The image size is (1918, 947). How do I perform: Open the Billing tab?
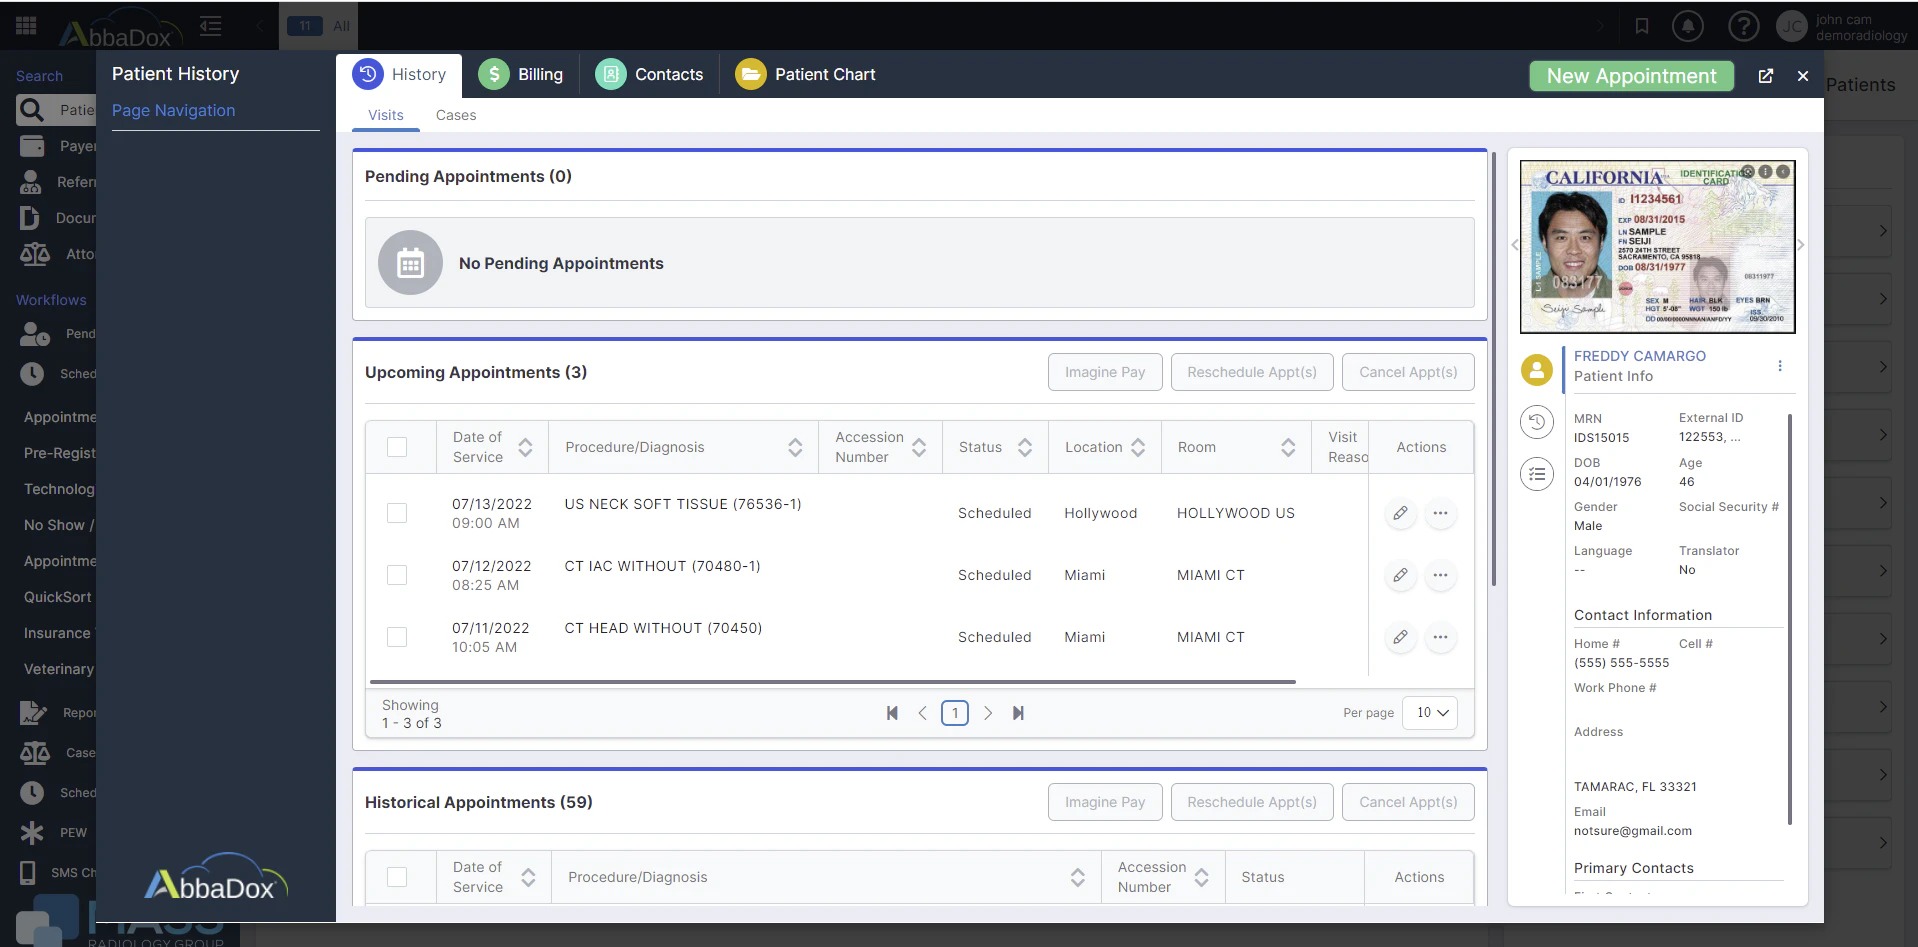click(x=522, y=73)
